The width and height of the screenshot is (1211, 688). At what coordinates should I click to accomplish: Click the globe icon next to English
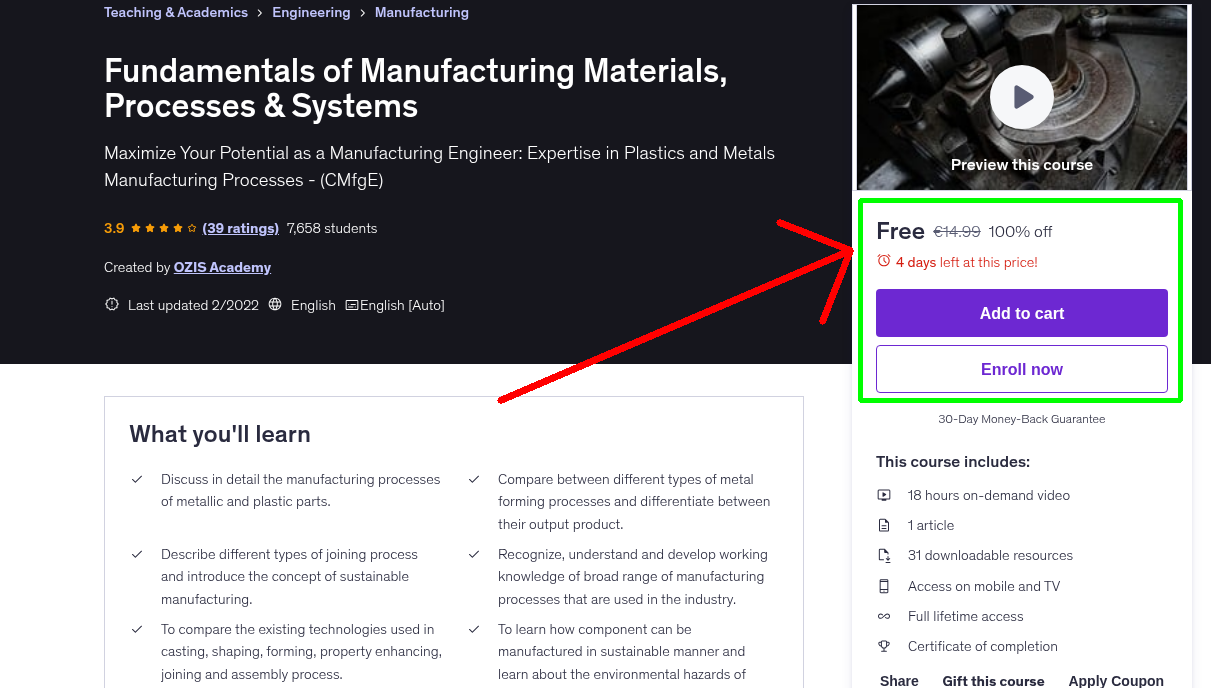click(274, 304)
